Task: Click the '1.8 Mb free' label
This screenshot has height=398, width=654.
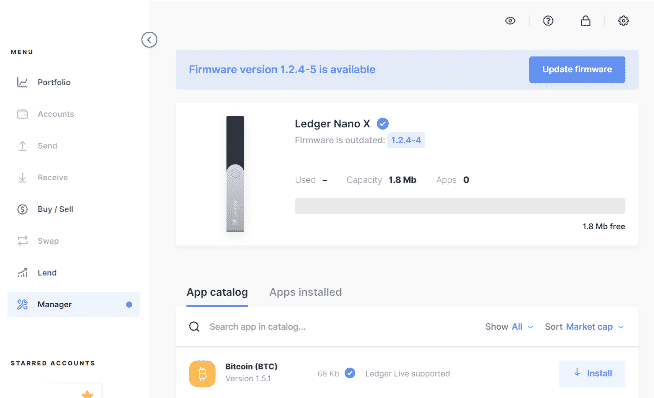Action: (604, 227)
